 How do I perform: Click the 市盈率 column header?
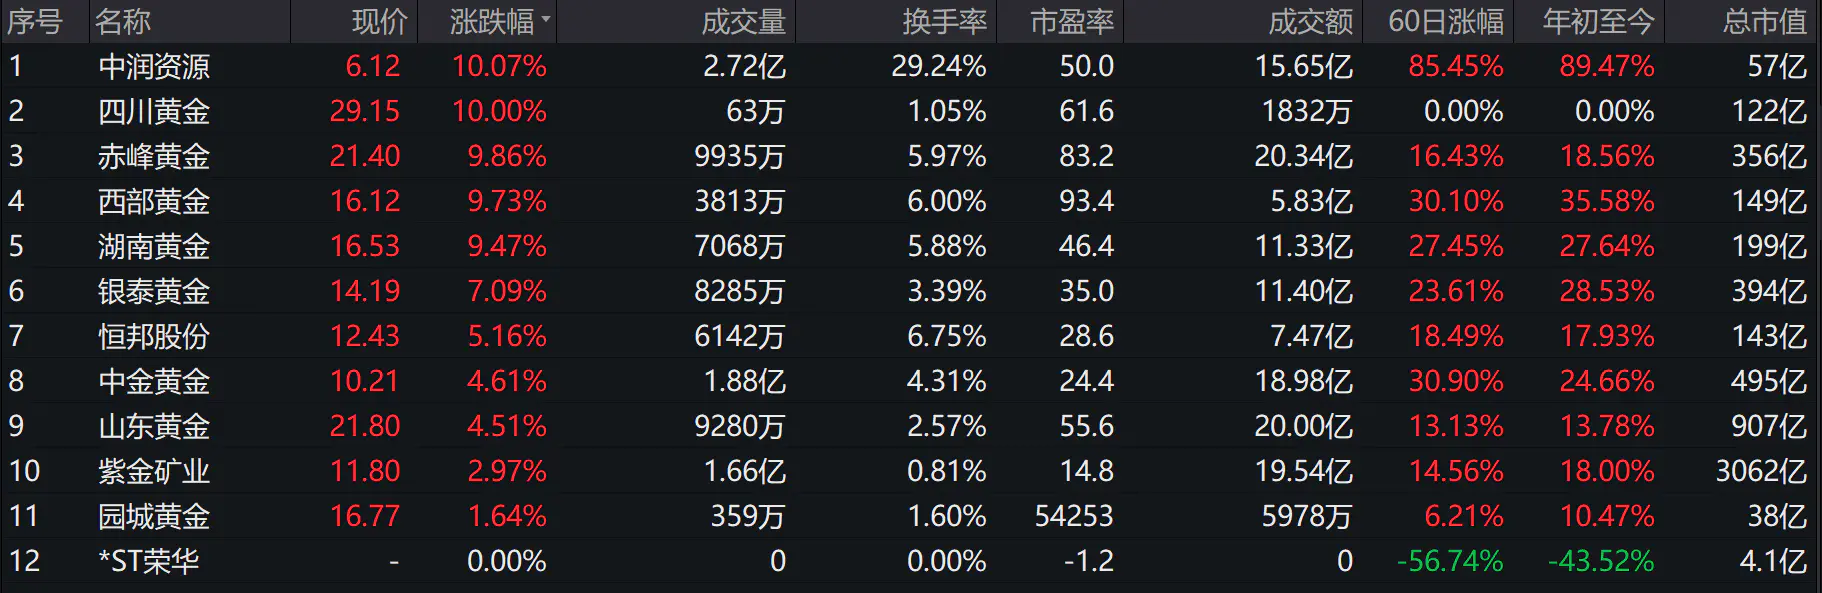click(1072, 21)
